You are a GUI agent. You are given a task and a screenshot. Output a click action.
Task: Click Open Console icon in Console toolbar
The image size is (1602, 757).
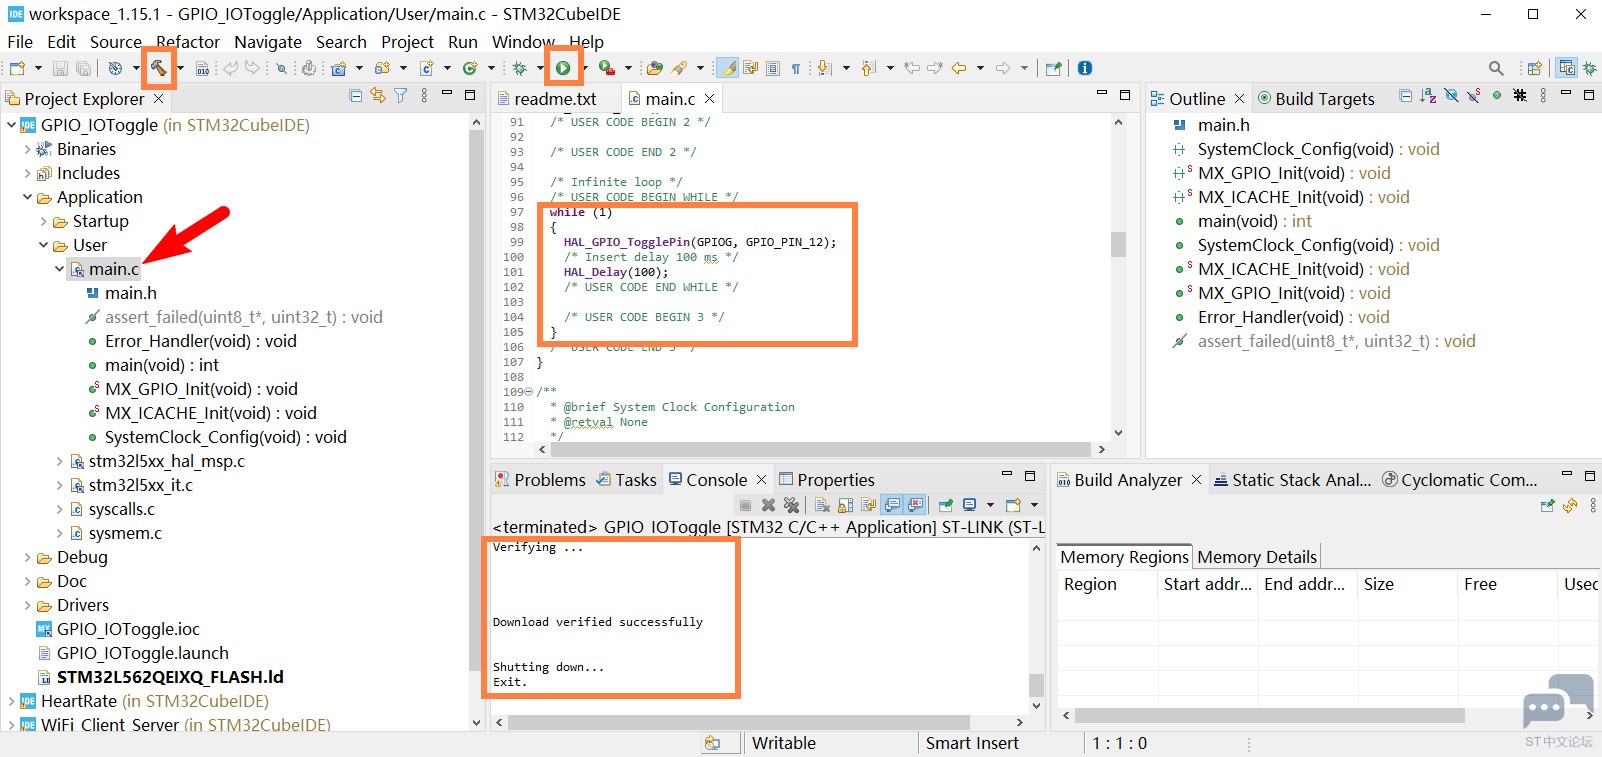[1013, 505]
